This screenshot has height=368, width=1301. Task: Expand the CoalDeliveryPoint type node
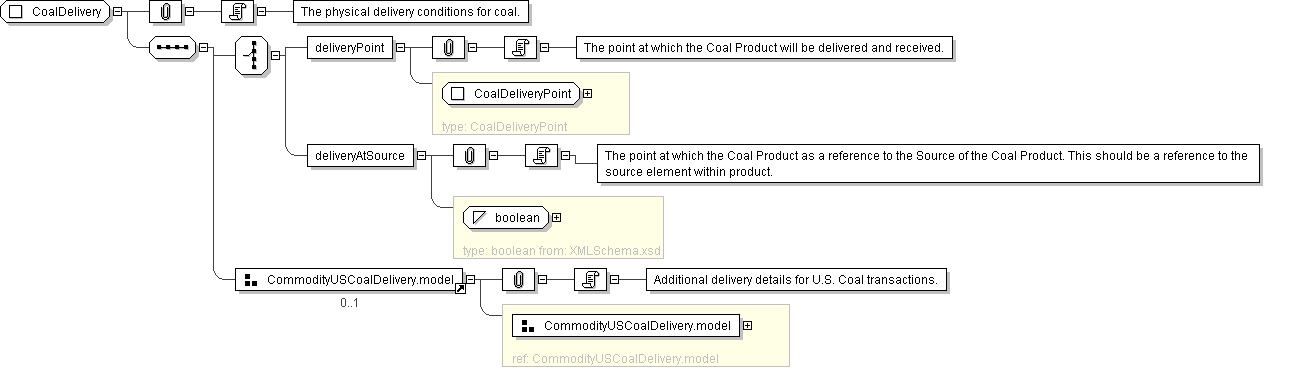click(587, 94)
